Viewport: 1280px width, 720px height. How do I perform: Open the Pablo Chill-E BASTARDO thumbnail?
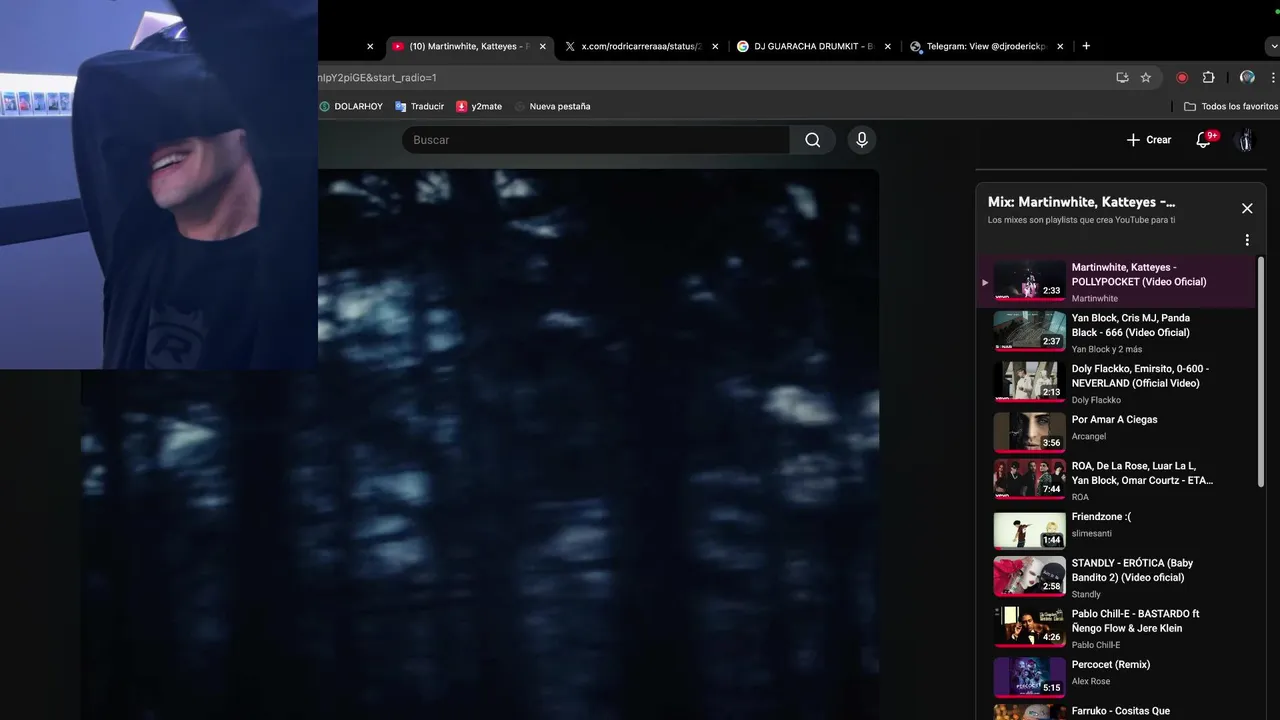pyautogui.click(x=1029, y=627)
